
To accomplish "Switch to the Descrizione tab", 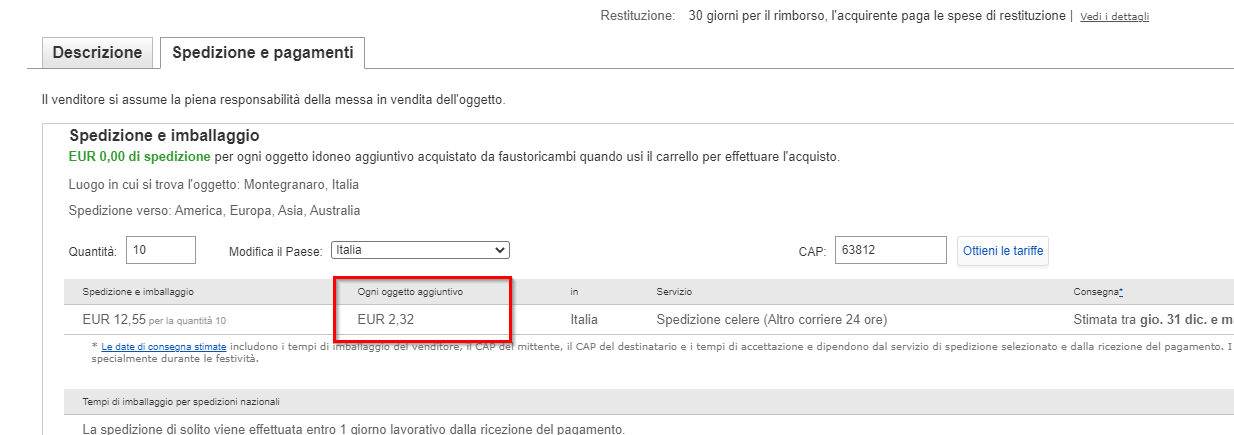I will coord(97,53).
